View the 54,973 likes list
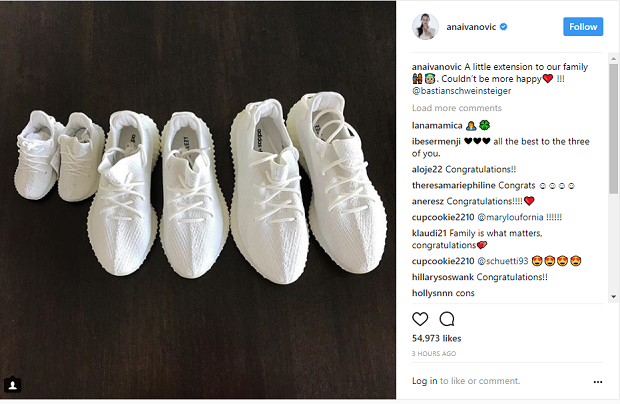This screenshot has width=620, height=404. coord(437,338)
